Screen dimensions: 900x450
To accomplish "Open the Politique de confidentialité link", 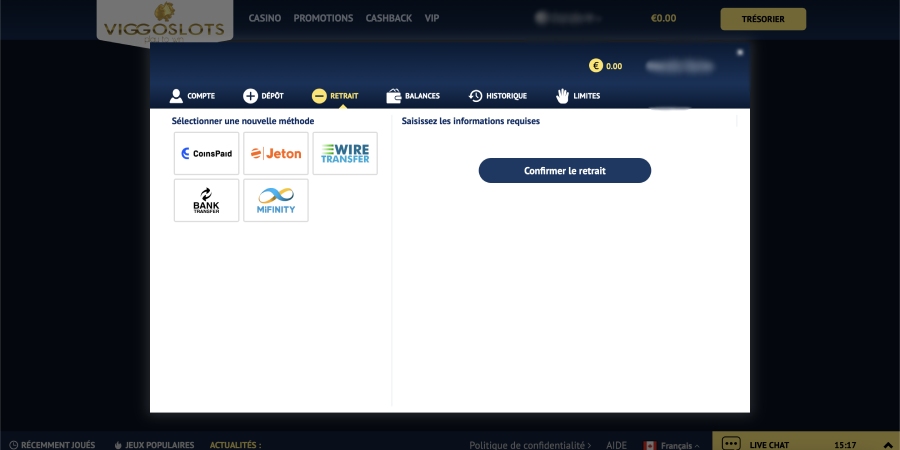I will click(x=529, y=444).
